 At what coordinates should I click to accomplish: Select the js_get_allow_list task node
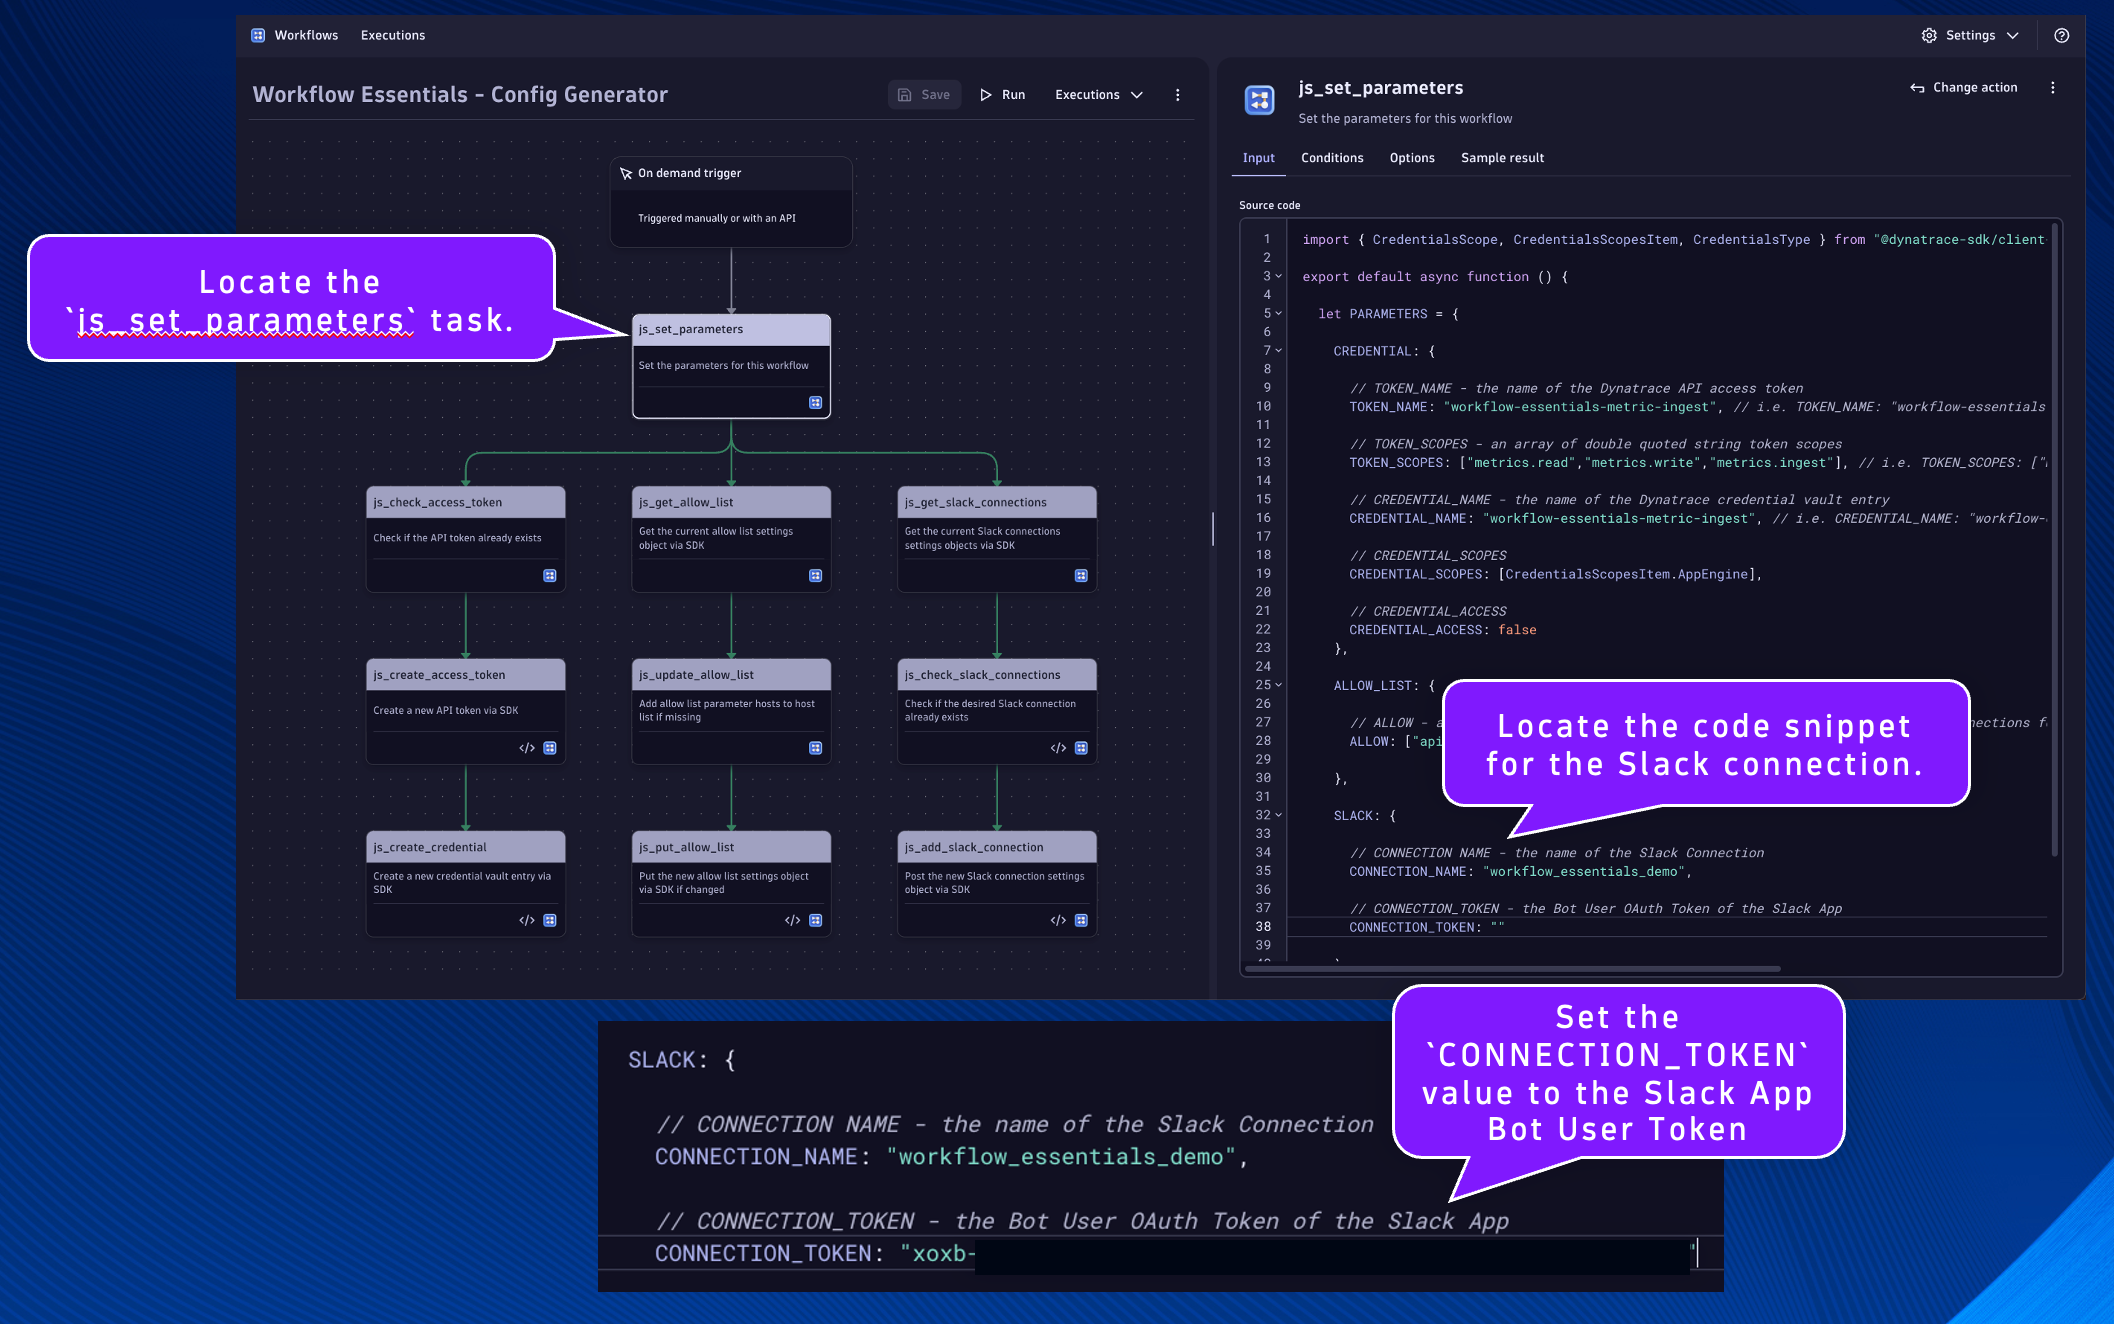[731, 539]
